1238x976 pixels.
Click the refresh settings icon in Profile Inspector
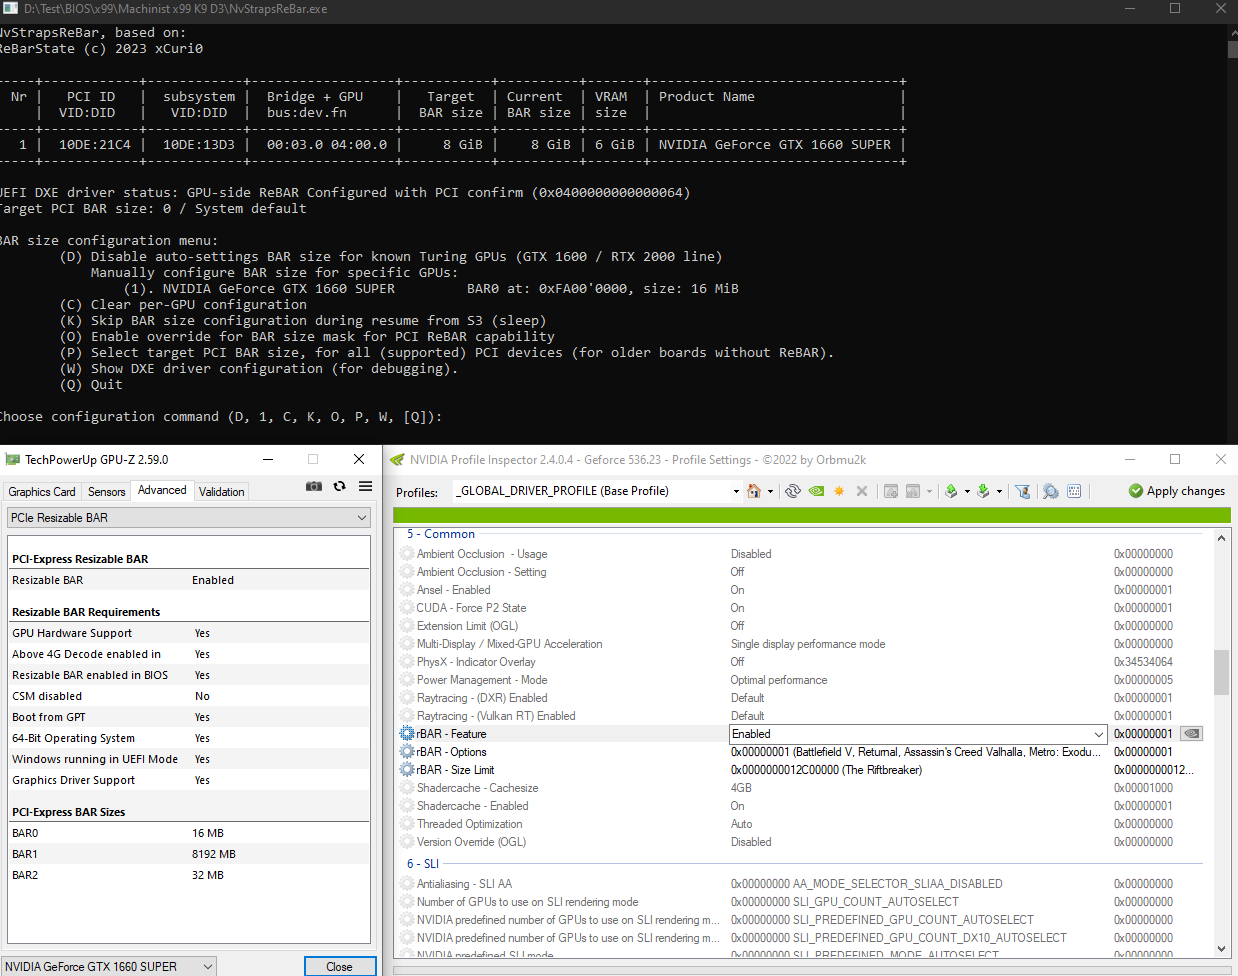[x=793, y=491]
